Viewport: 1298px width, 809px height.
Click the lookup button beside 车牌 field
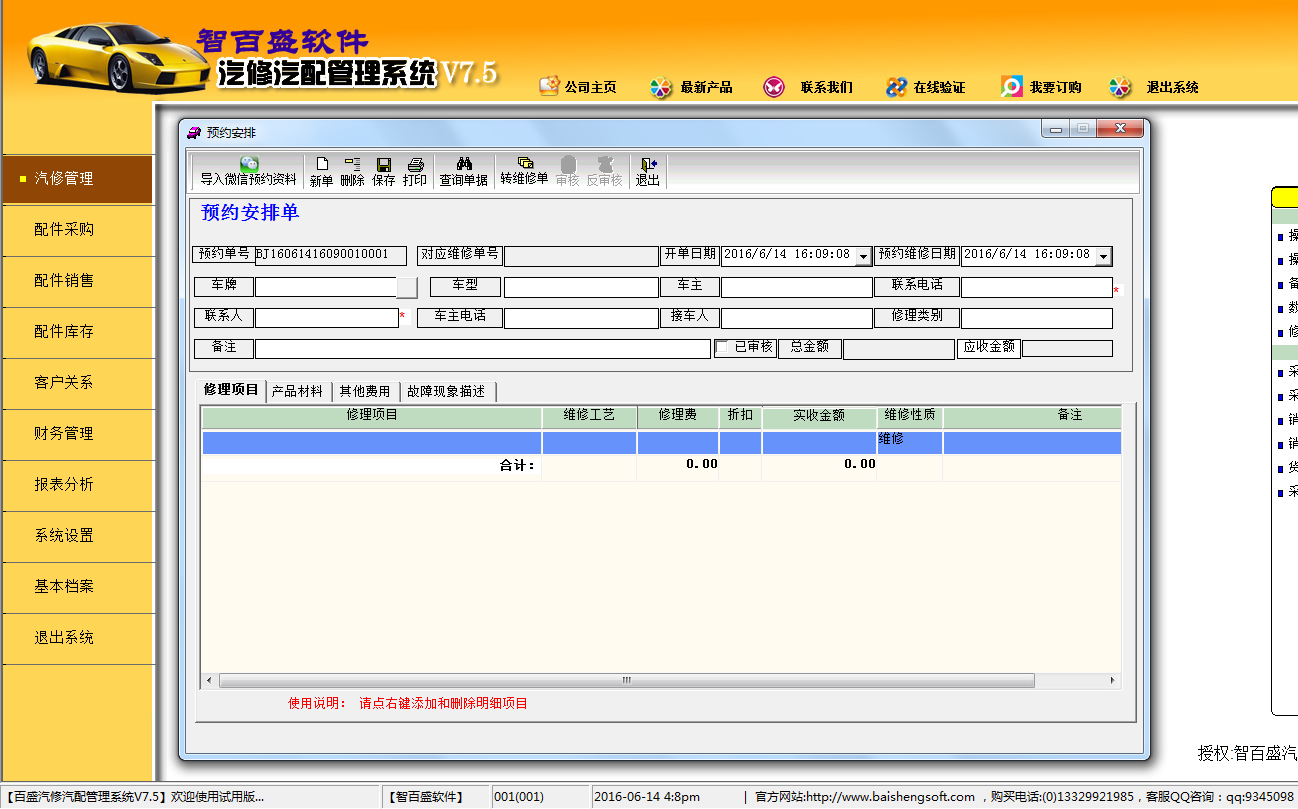click(407, 288)
